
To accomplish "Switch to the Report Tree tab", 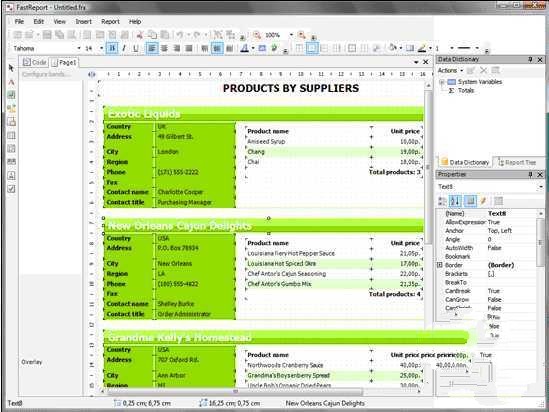I will 517,162.
